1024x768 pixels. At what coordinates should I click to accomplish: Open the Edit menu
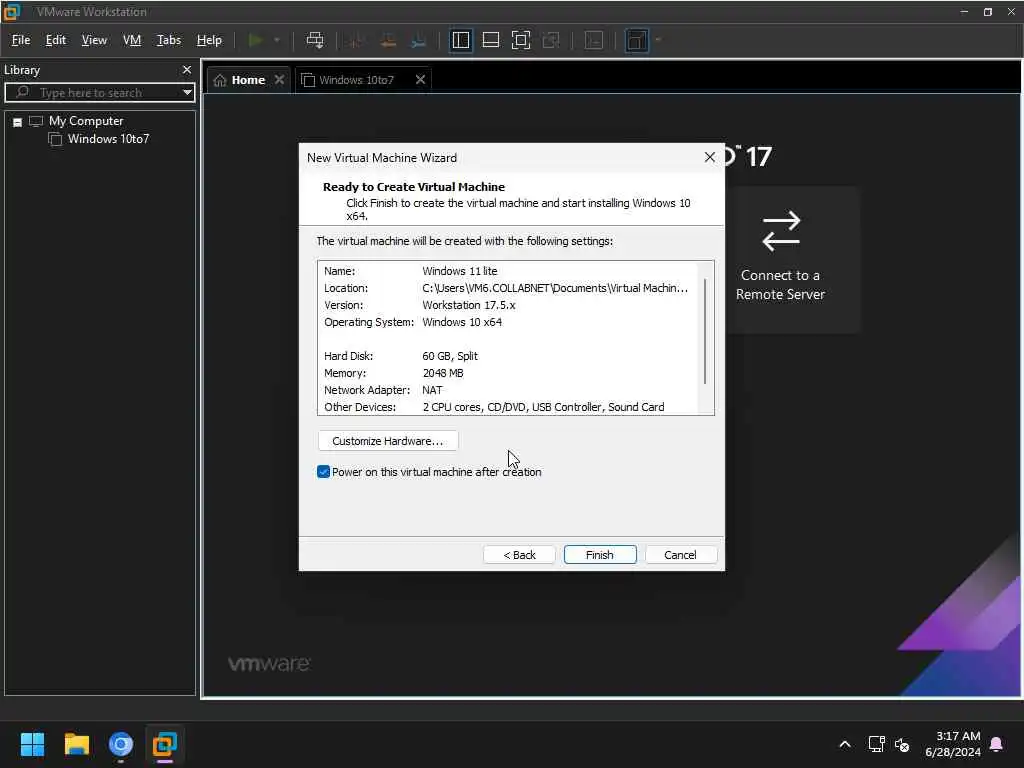coord(56,40)
